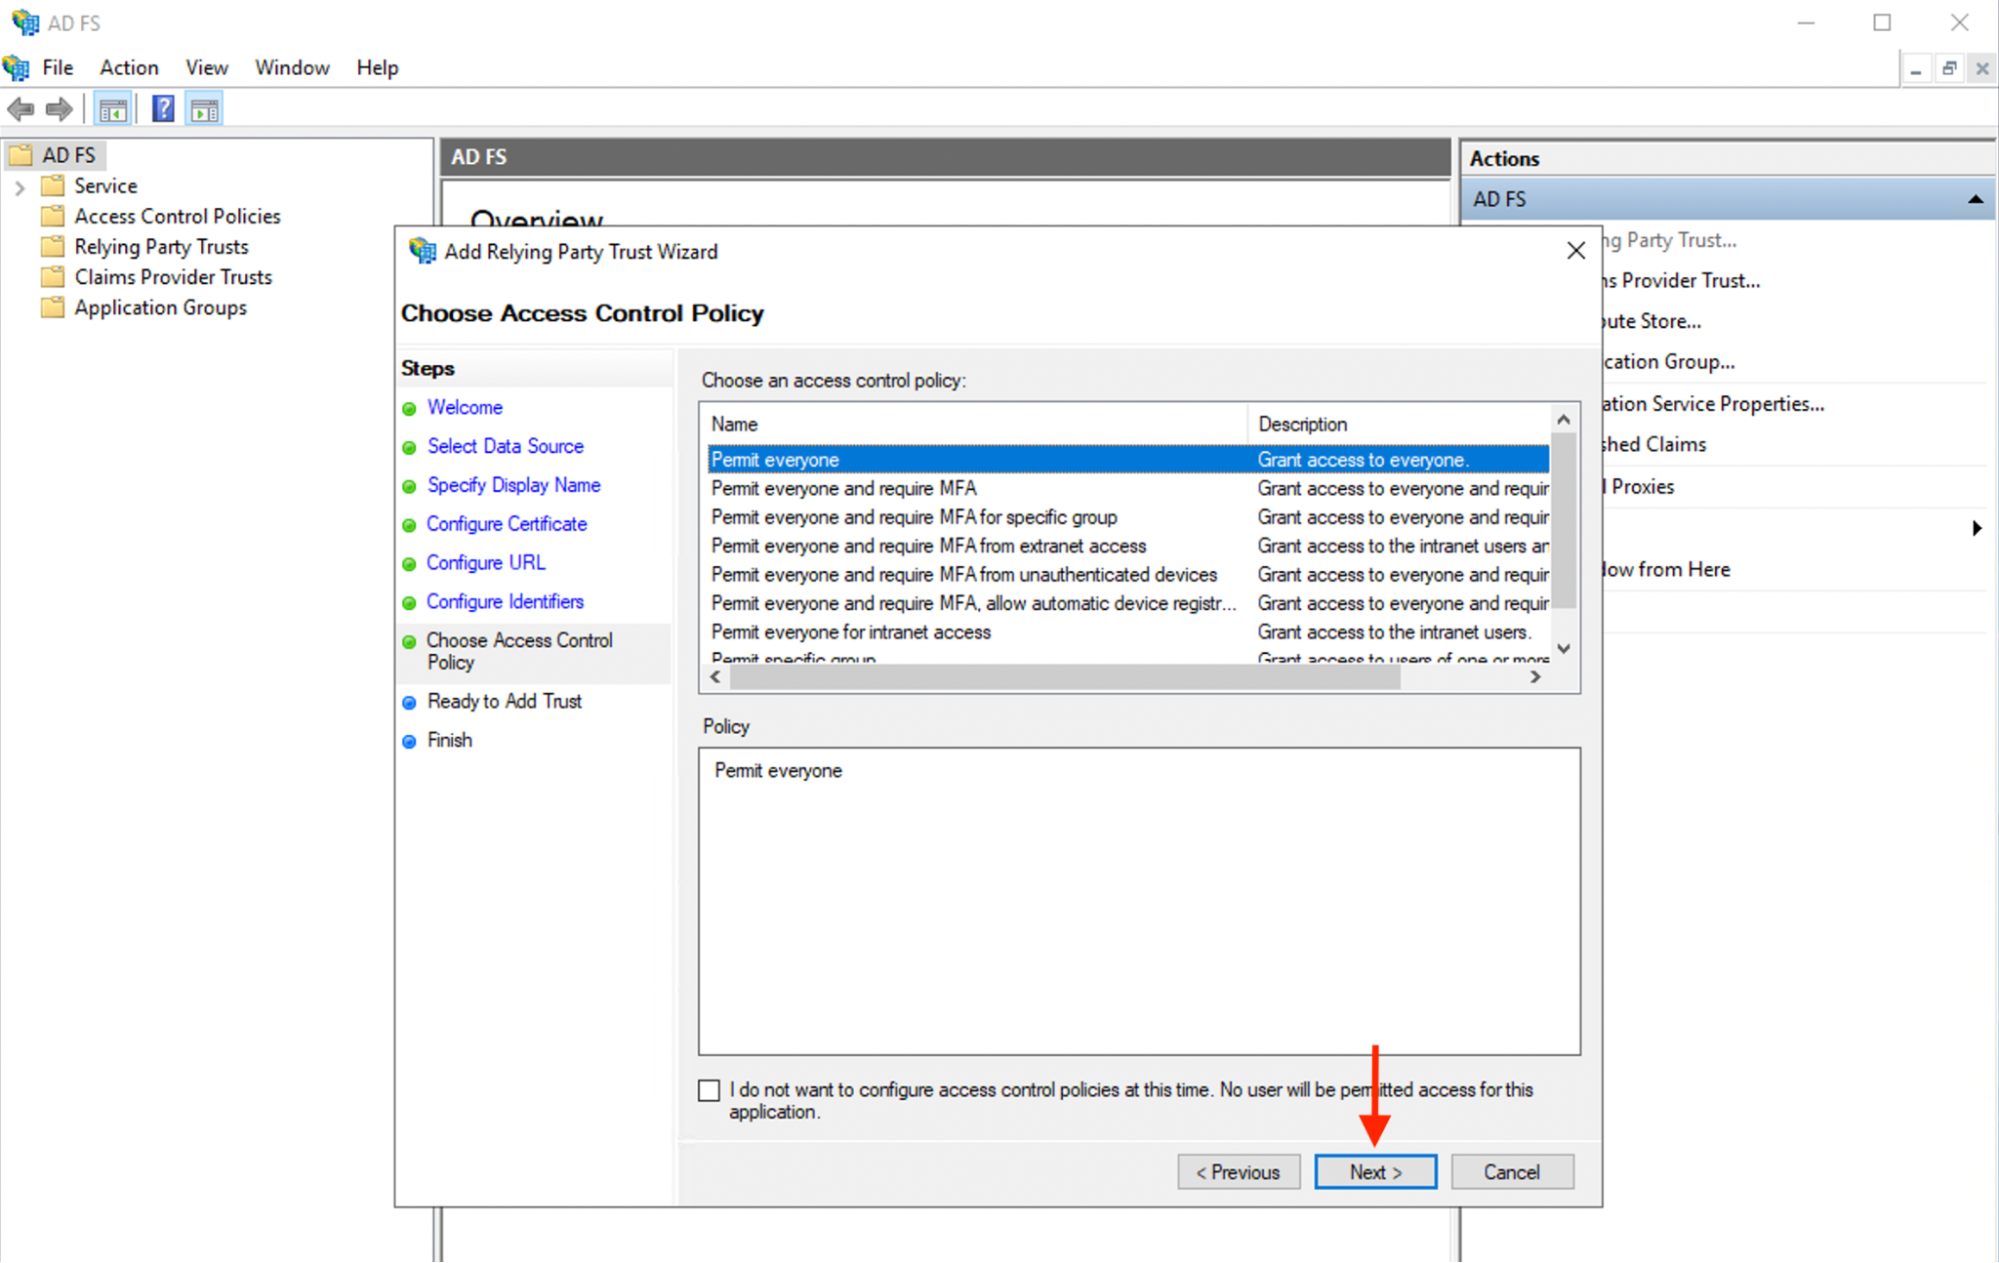Toggle the show/hide console tree icon
The image size is (1999, 1263).
point(113,109)
